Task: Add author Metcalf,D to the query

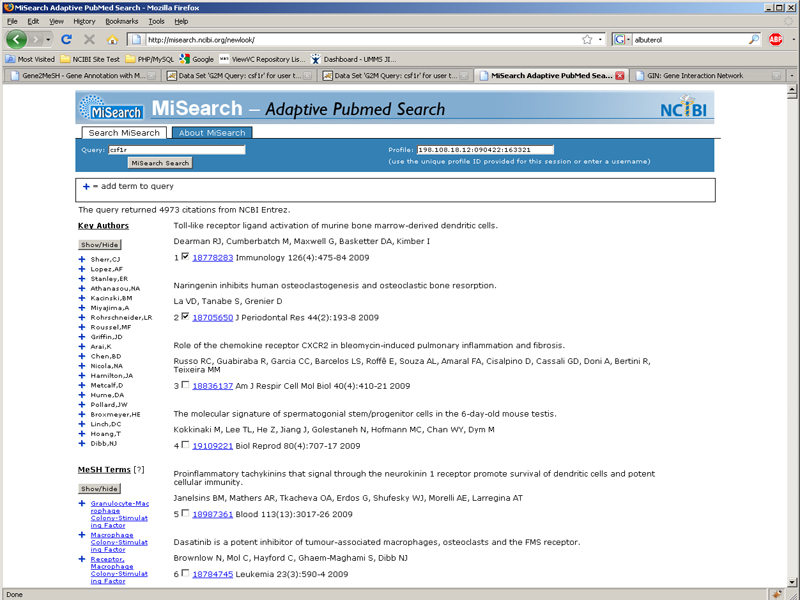Action: coord(82,385)
